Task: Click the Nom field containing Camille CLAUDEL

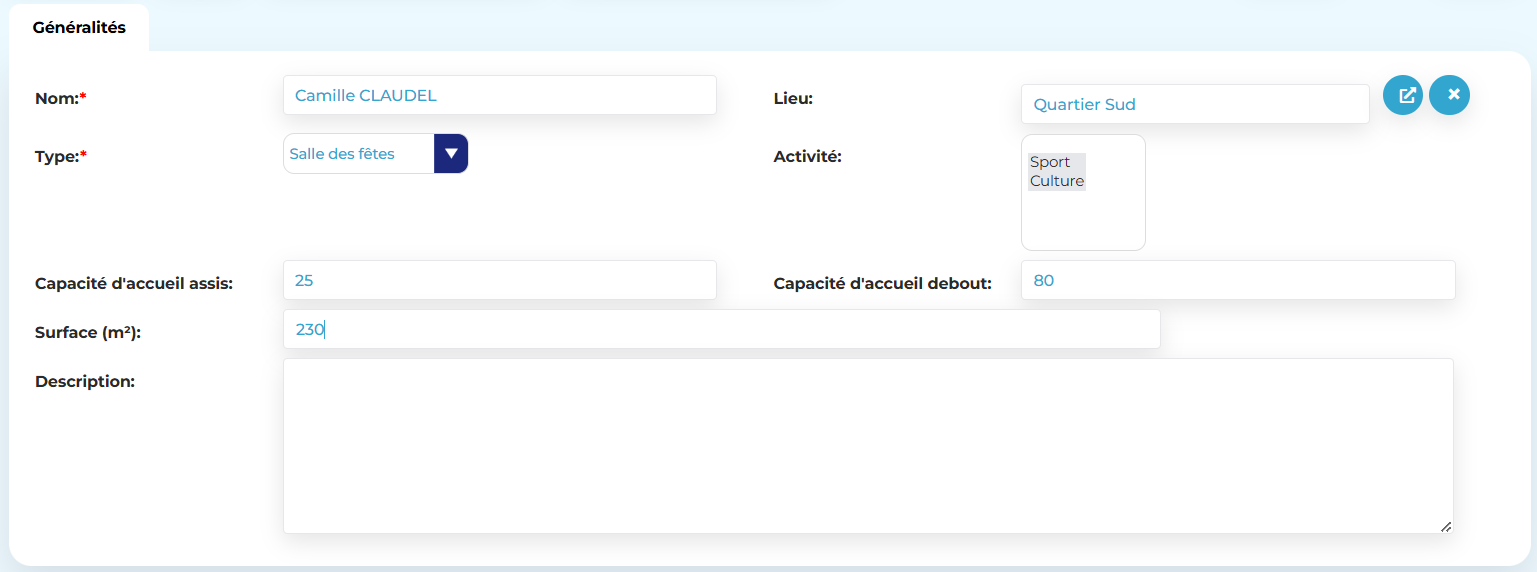Action: (x=499, y=96)
